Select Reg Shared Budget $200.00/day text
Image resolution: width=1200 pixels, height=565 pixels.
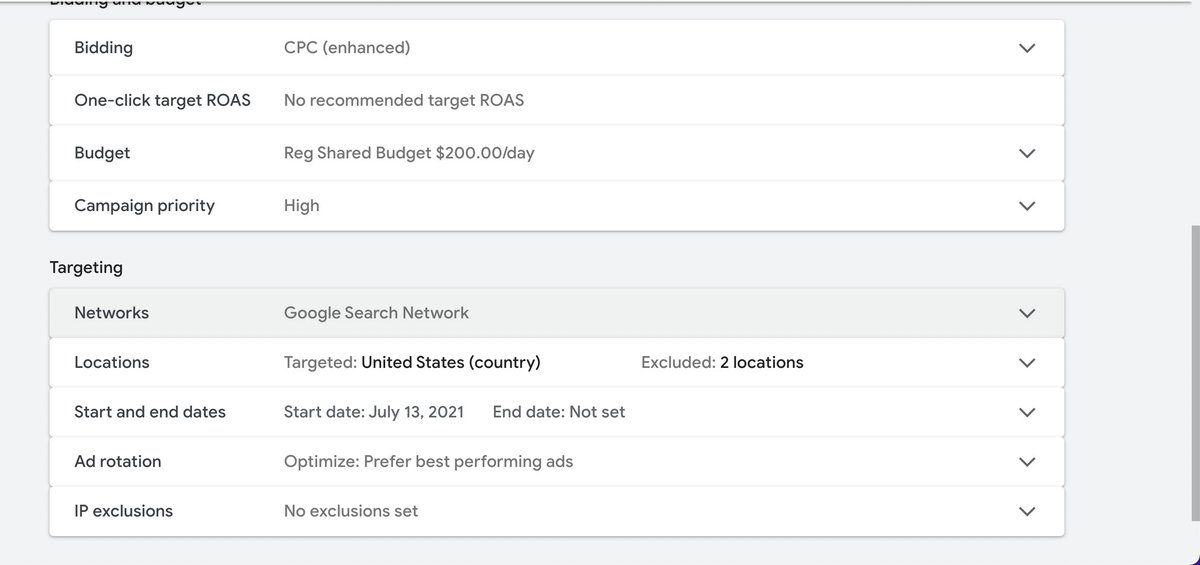coord(409,153)
